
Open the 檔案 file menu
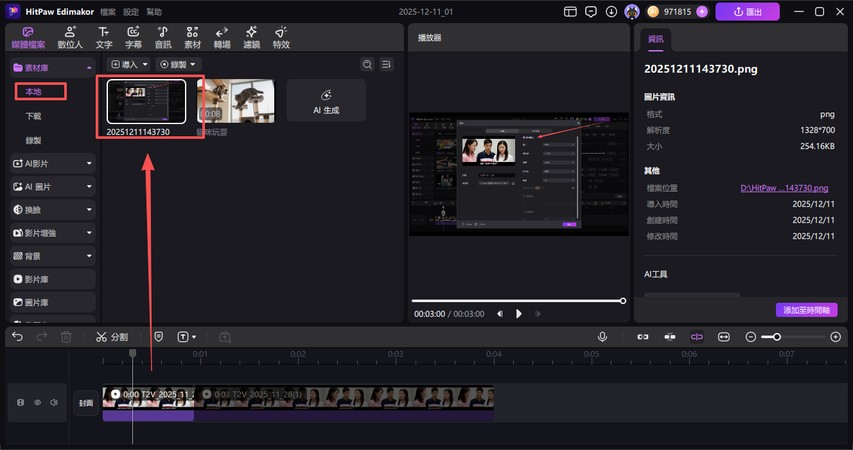[x=107, y=12]
